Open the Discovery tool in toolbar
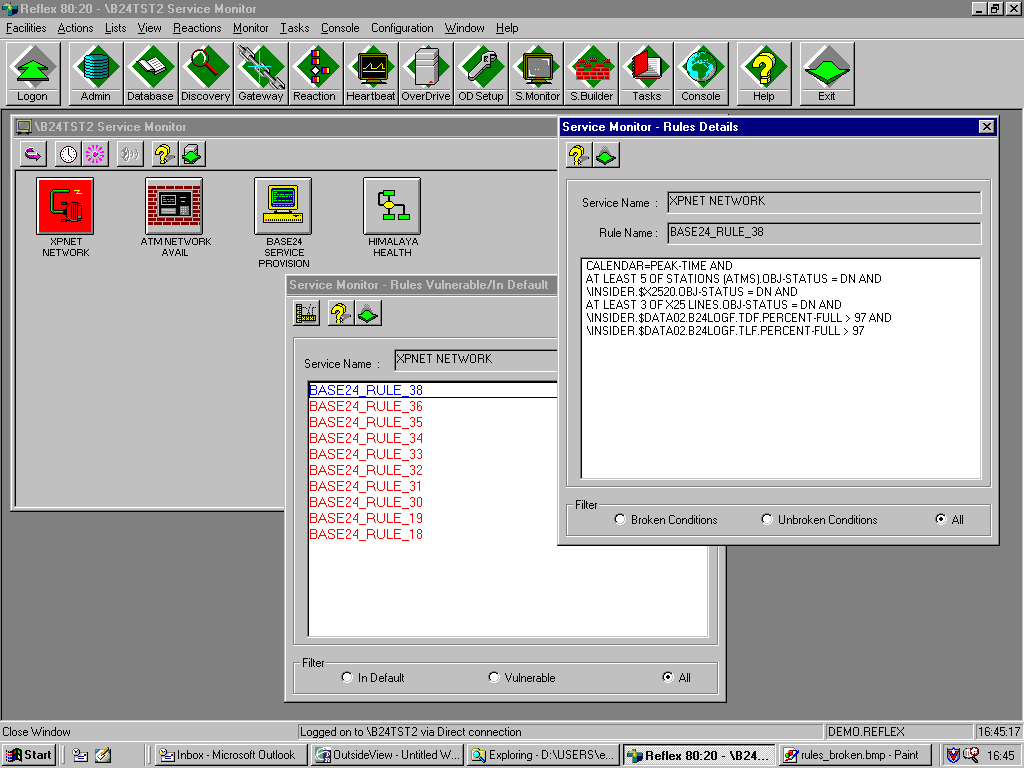The width and height of the screenshot is (1024, 768). tap(205, 73)
